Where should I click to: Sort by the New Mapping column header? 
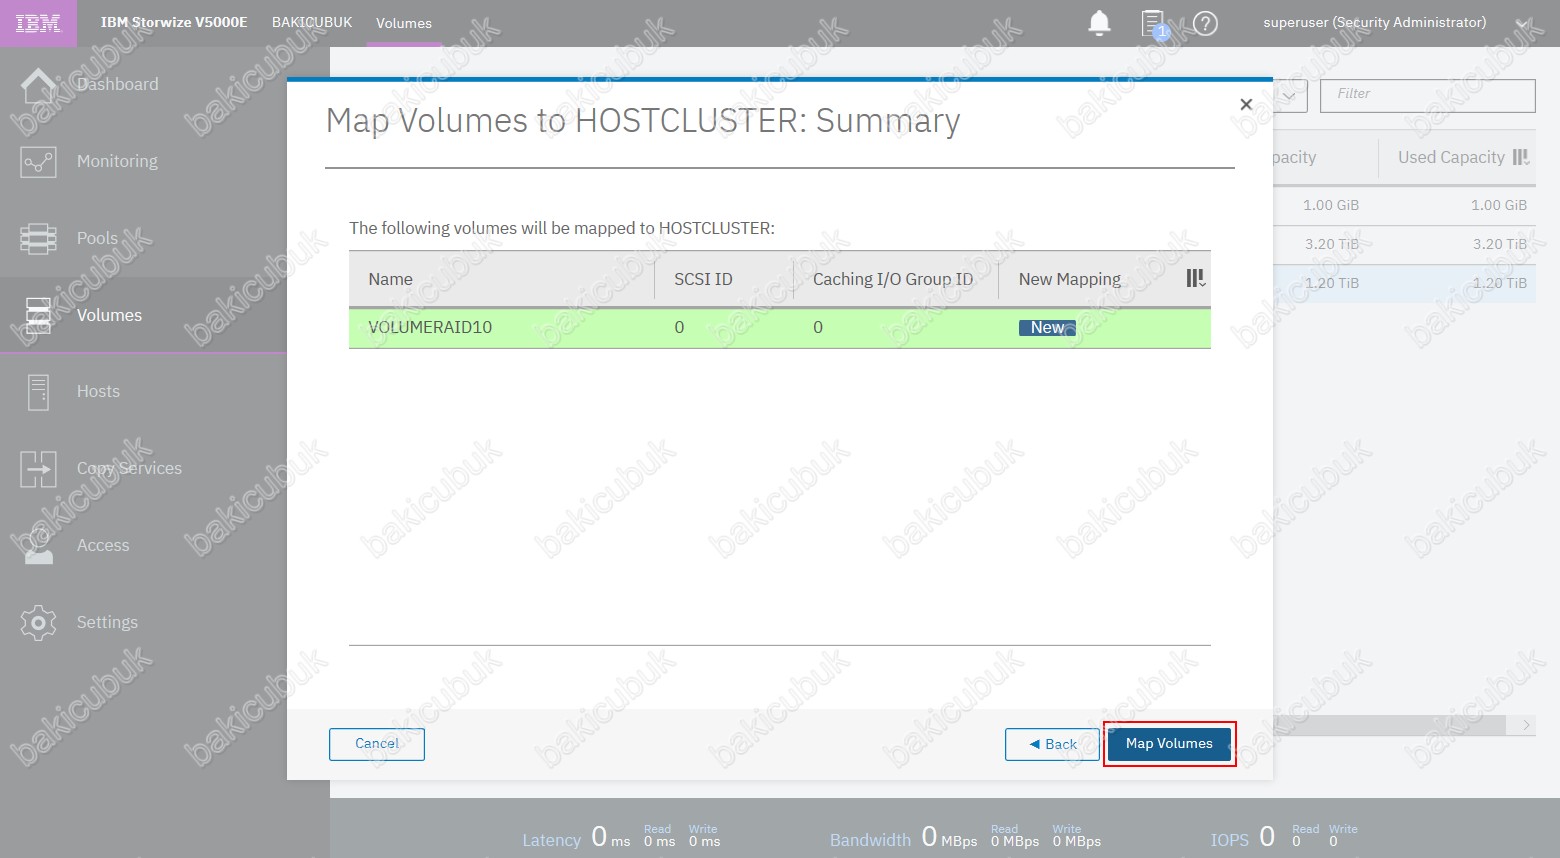(1070, 279)
